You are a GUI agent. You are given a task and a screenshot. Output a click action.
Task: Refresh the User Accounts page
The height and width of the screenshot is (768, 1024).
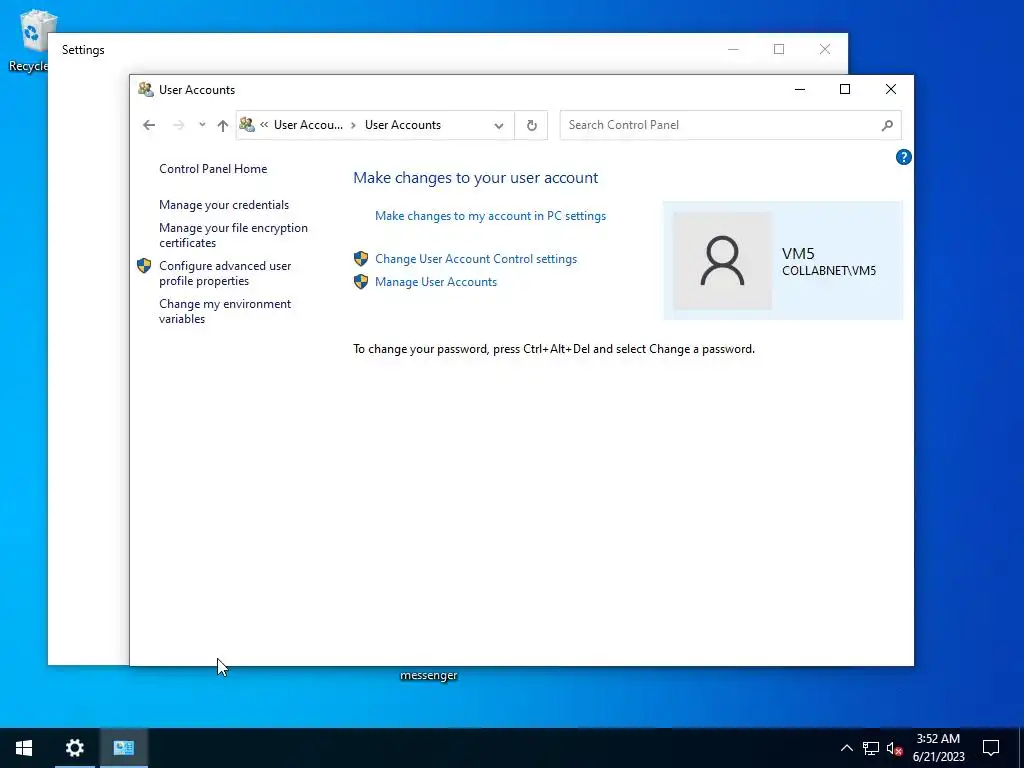[x=532, y=125]
